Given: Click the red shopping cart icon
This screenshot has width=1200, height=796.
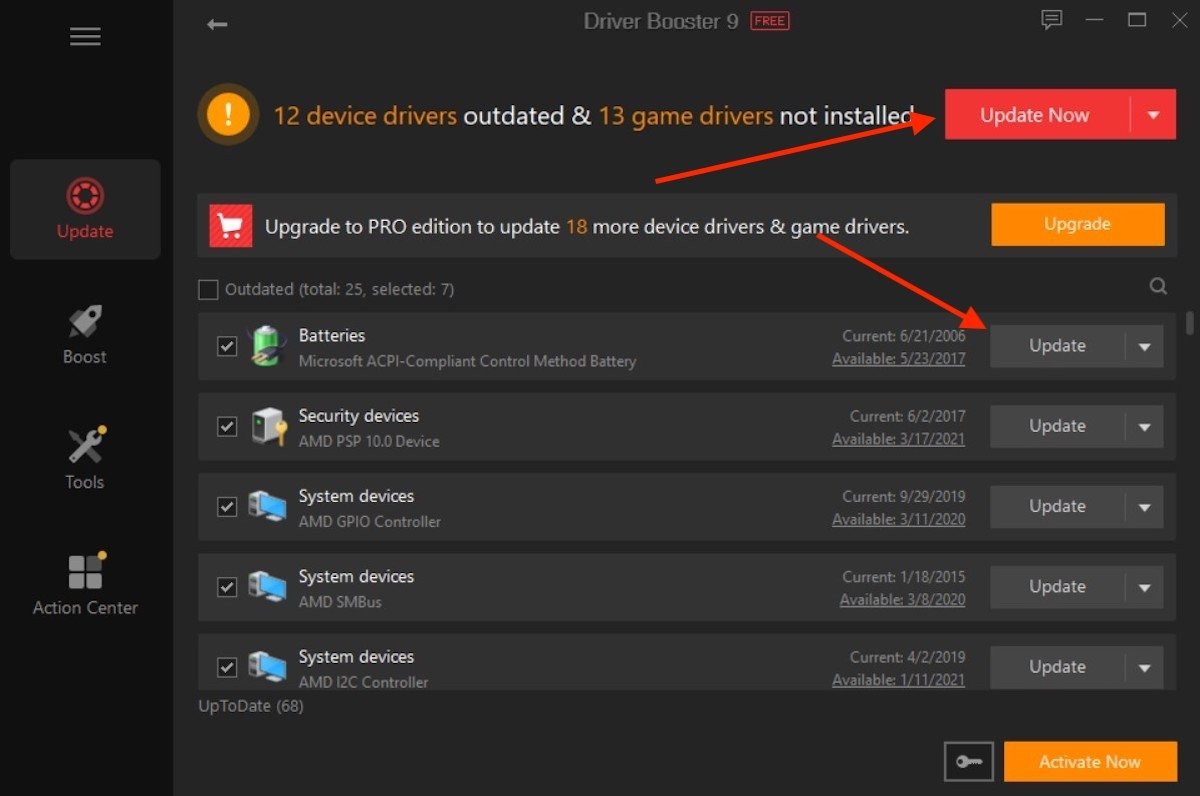Looking at the screenshot, I should 231,226.
